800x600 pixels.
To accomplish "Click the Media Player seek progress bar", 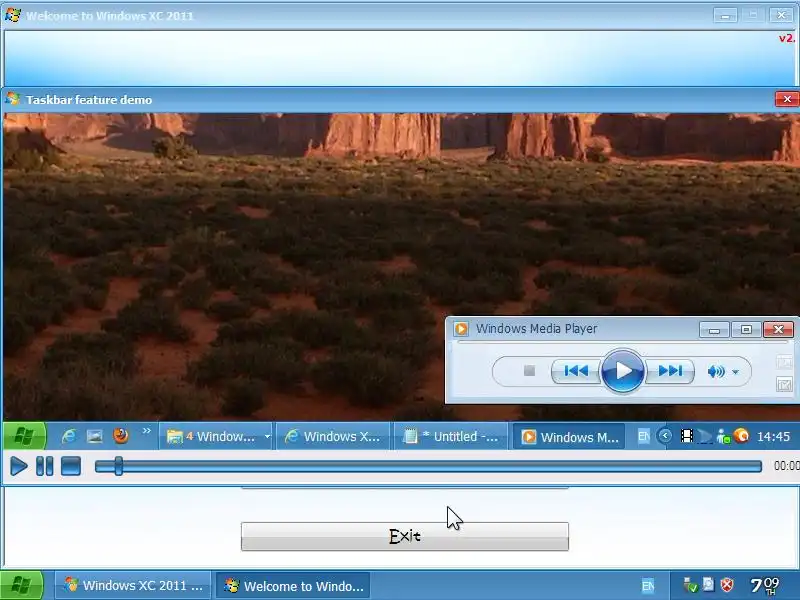I will tap(622, 342).
